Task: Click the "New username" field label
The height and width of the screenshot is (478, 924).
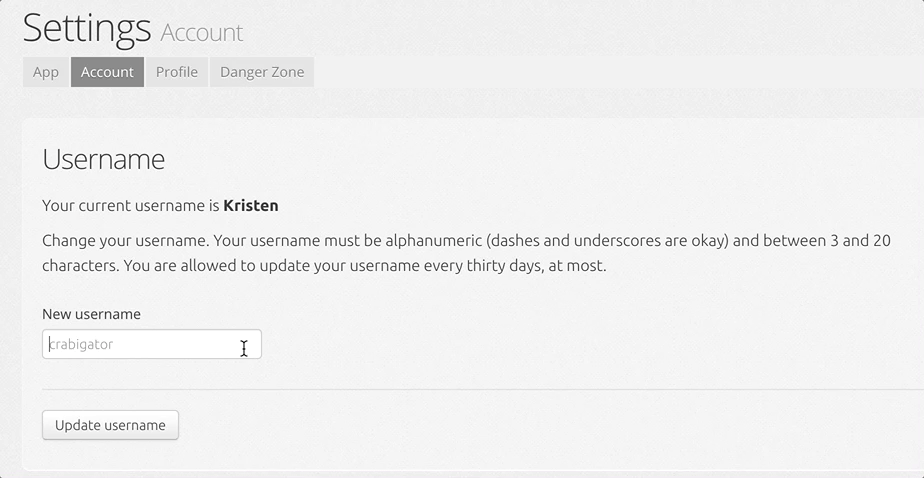Action: coord(91,314)
